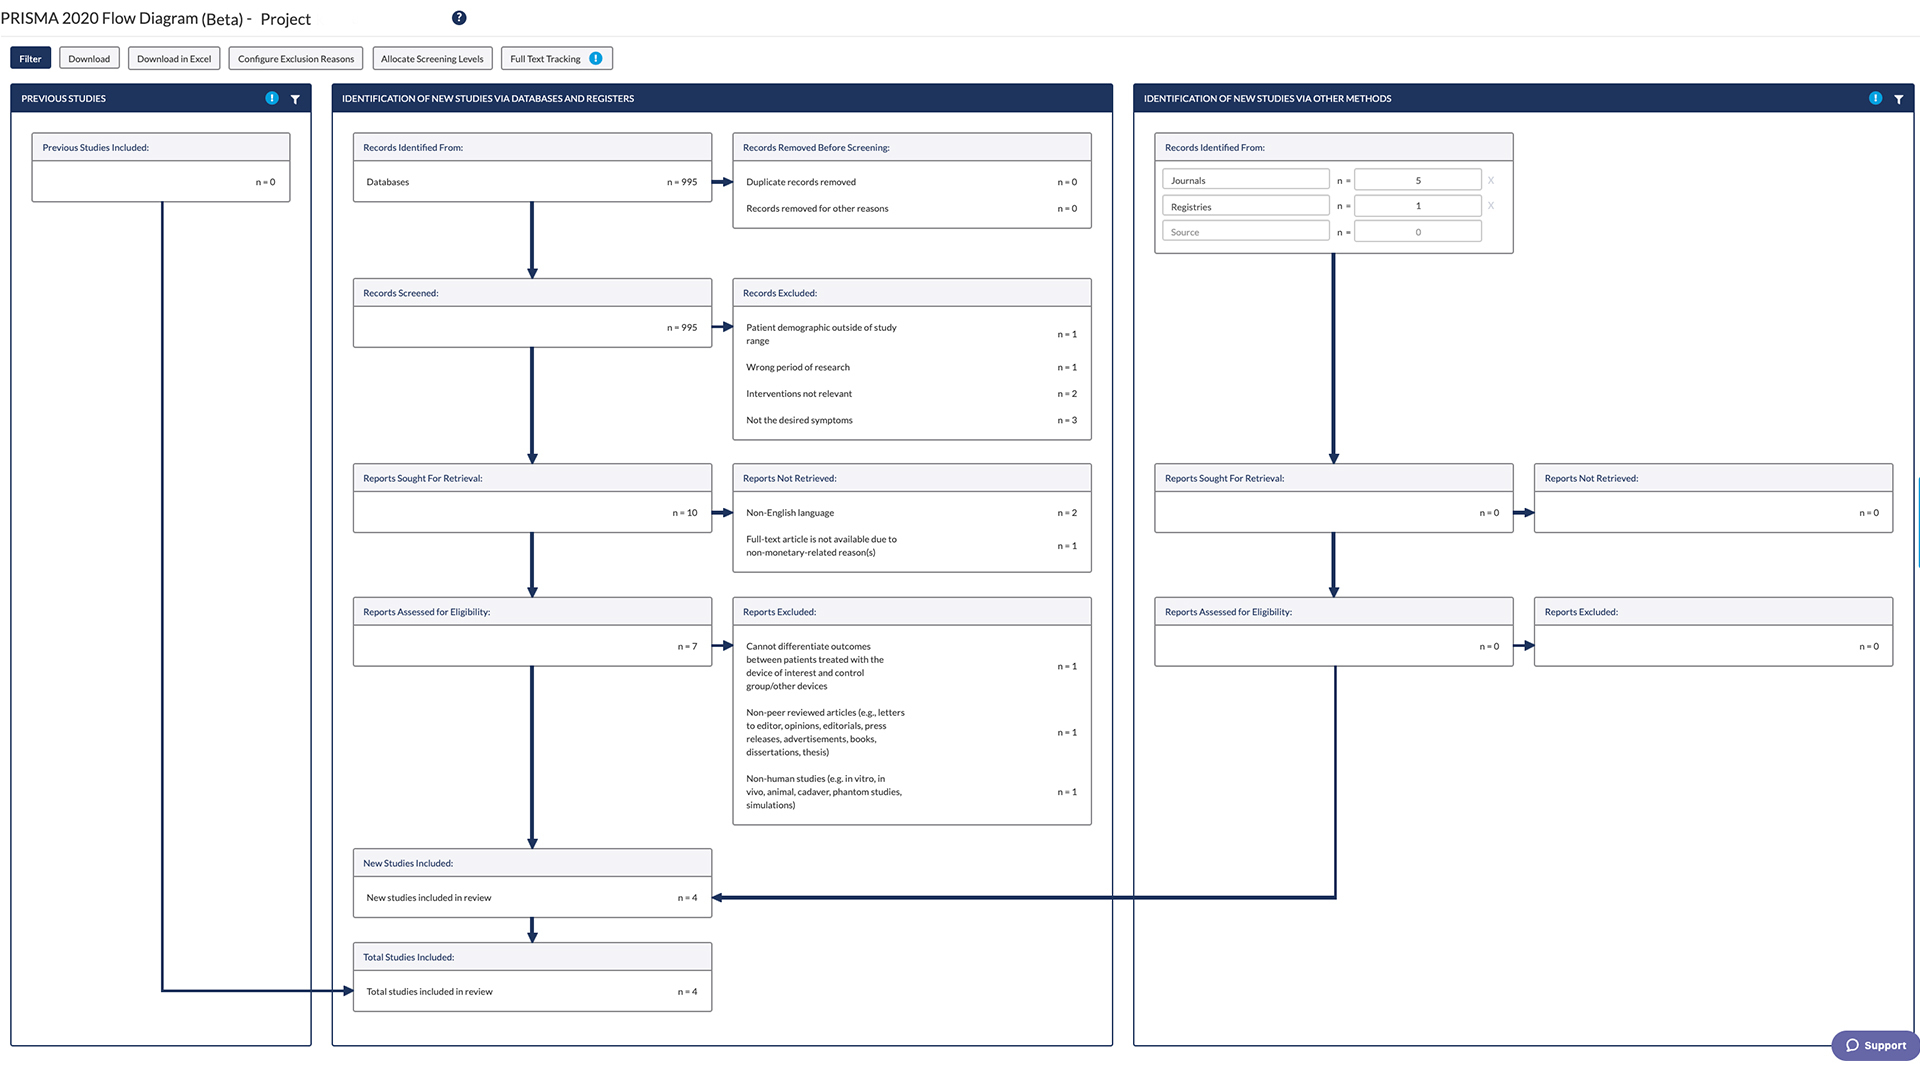Click the Configure Exclusion Reasons button
This screenshot has height=1080, width=1920.
(x=295, y=58)
